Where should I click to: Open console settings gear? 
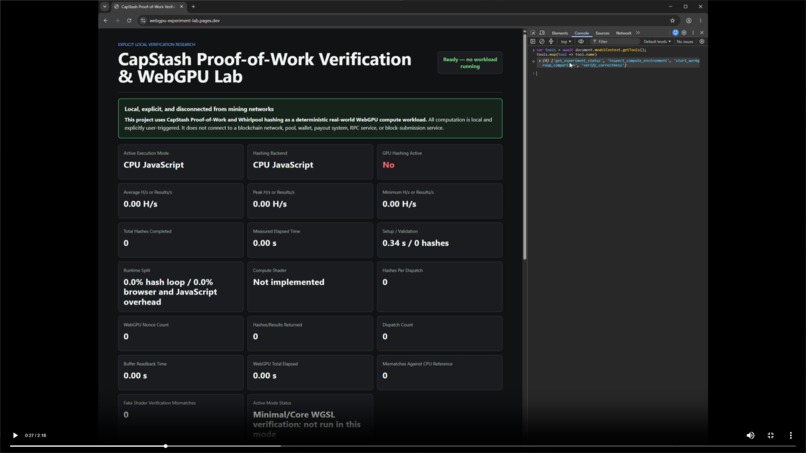point(702,42)
